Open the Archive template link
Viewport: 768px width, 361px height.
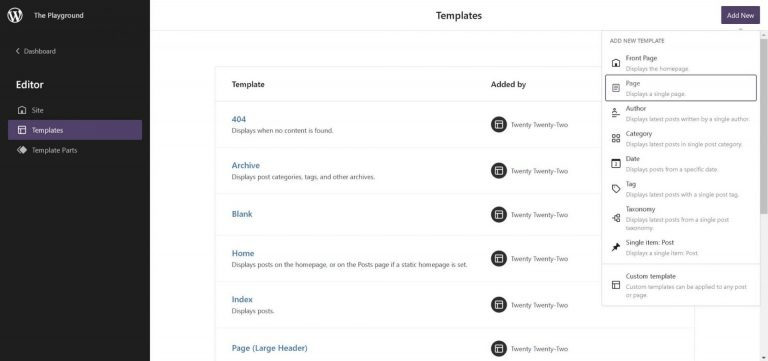[x=246, y=166]
